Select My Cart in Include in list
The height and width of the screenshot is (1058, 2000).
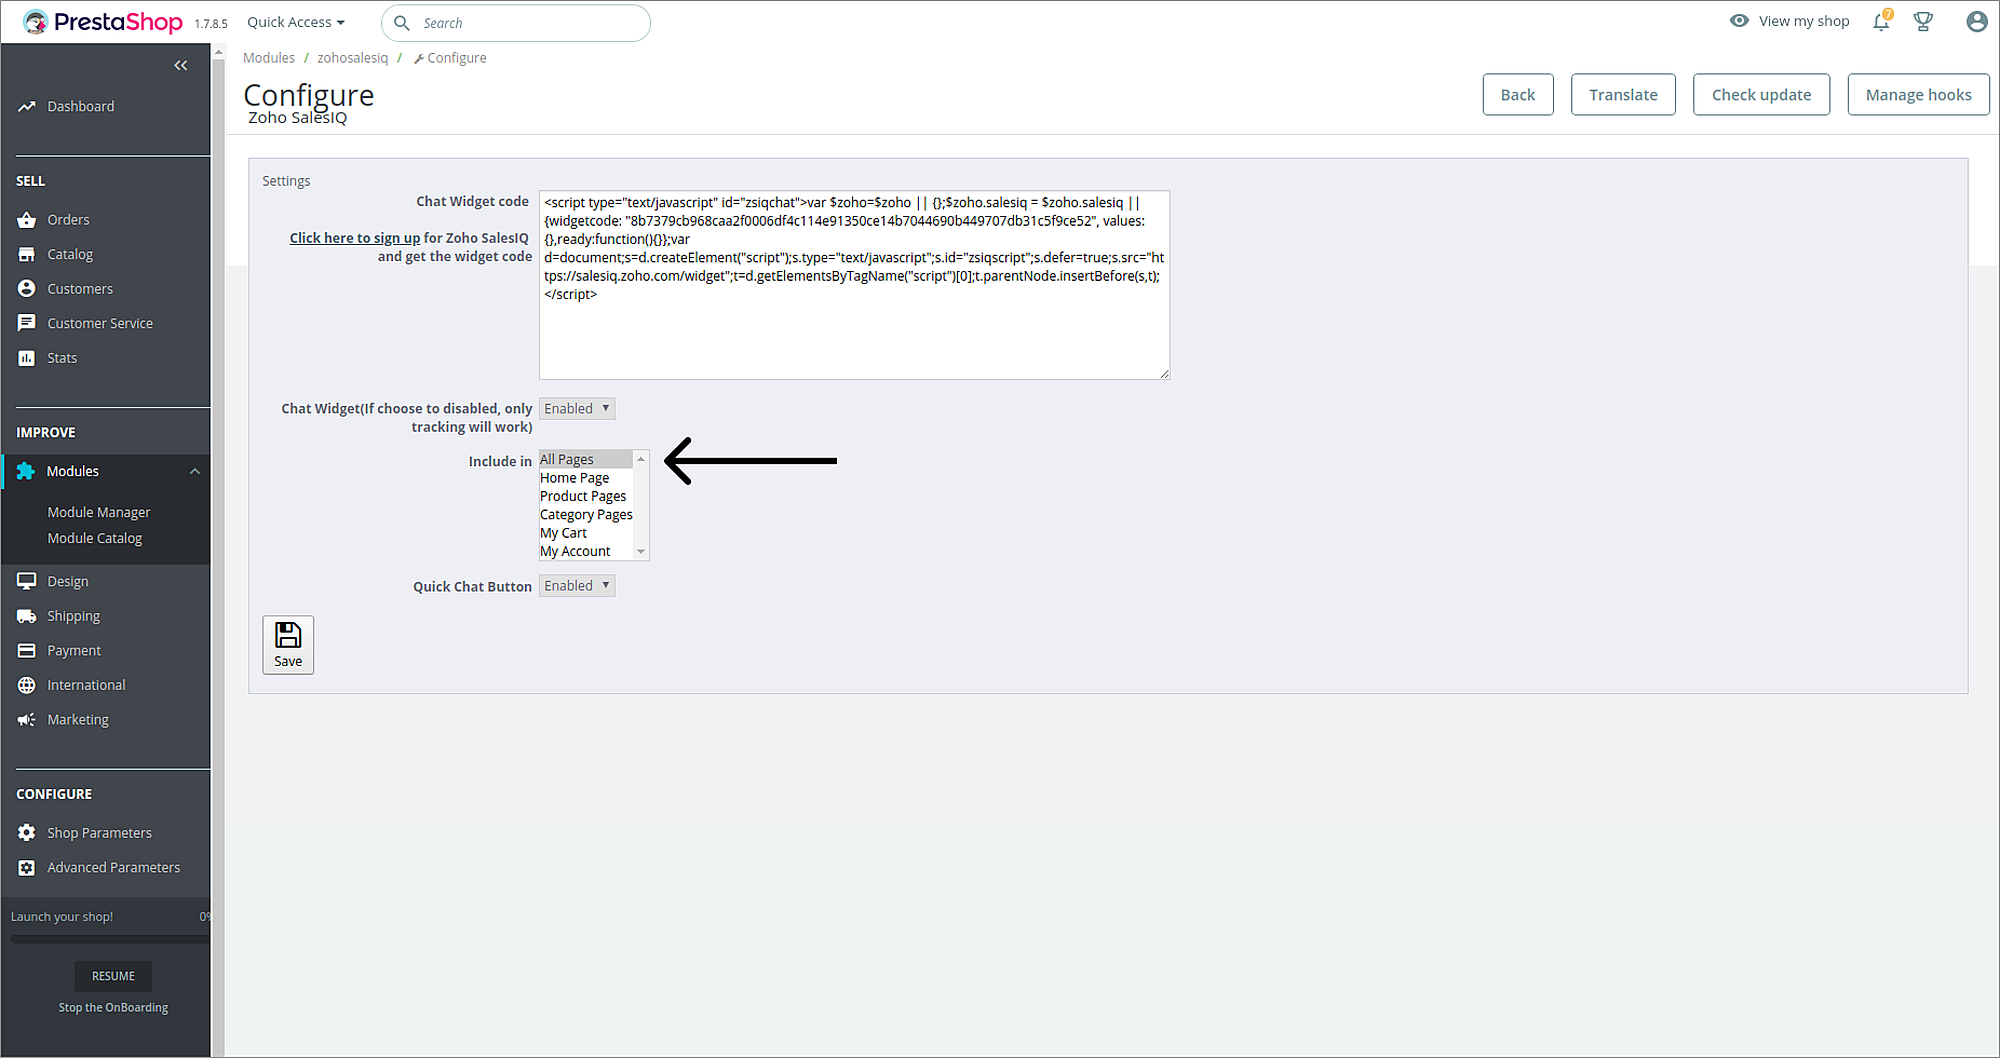[x=585, y=533]
